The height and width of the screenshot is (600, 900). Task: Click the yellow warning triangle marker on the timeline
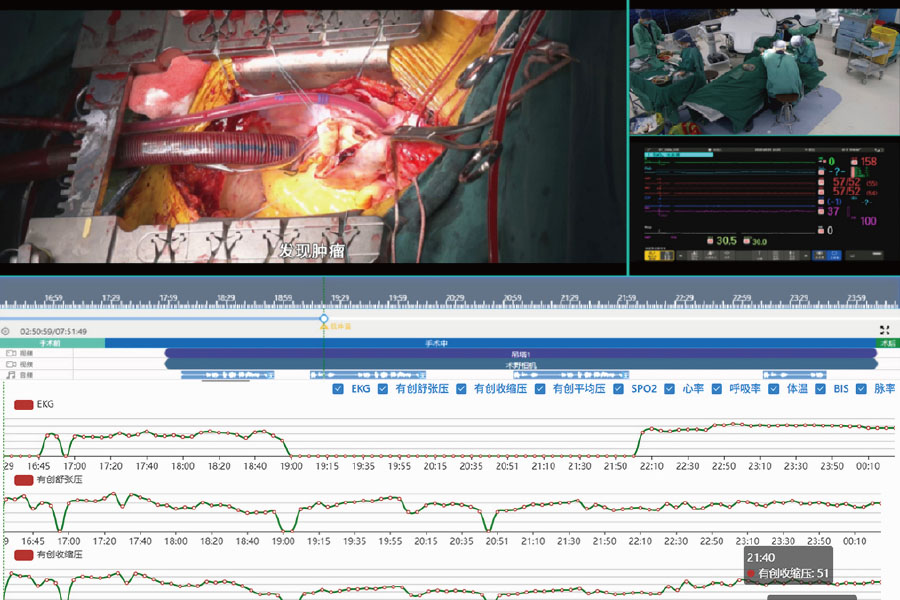coord(324,326)
